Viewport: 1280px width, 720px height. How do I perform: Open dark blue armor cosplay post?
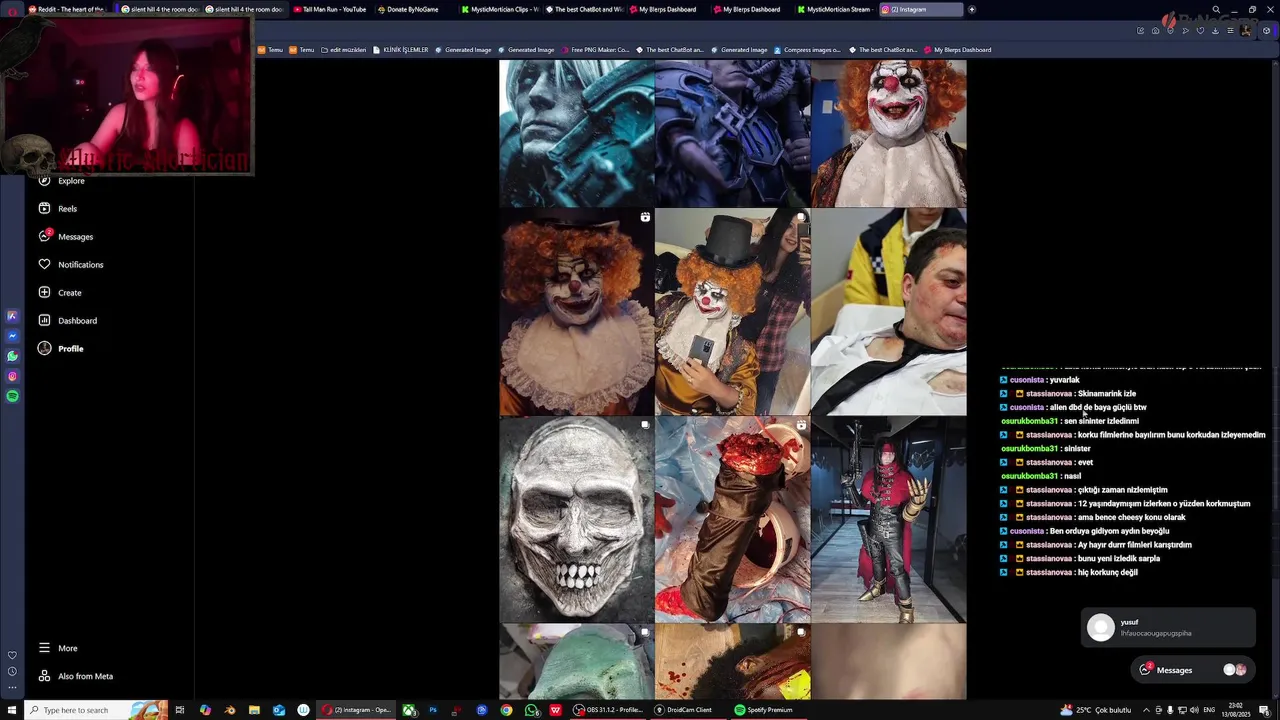(x=733, y=133)
